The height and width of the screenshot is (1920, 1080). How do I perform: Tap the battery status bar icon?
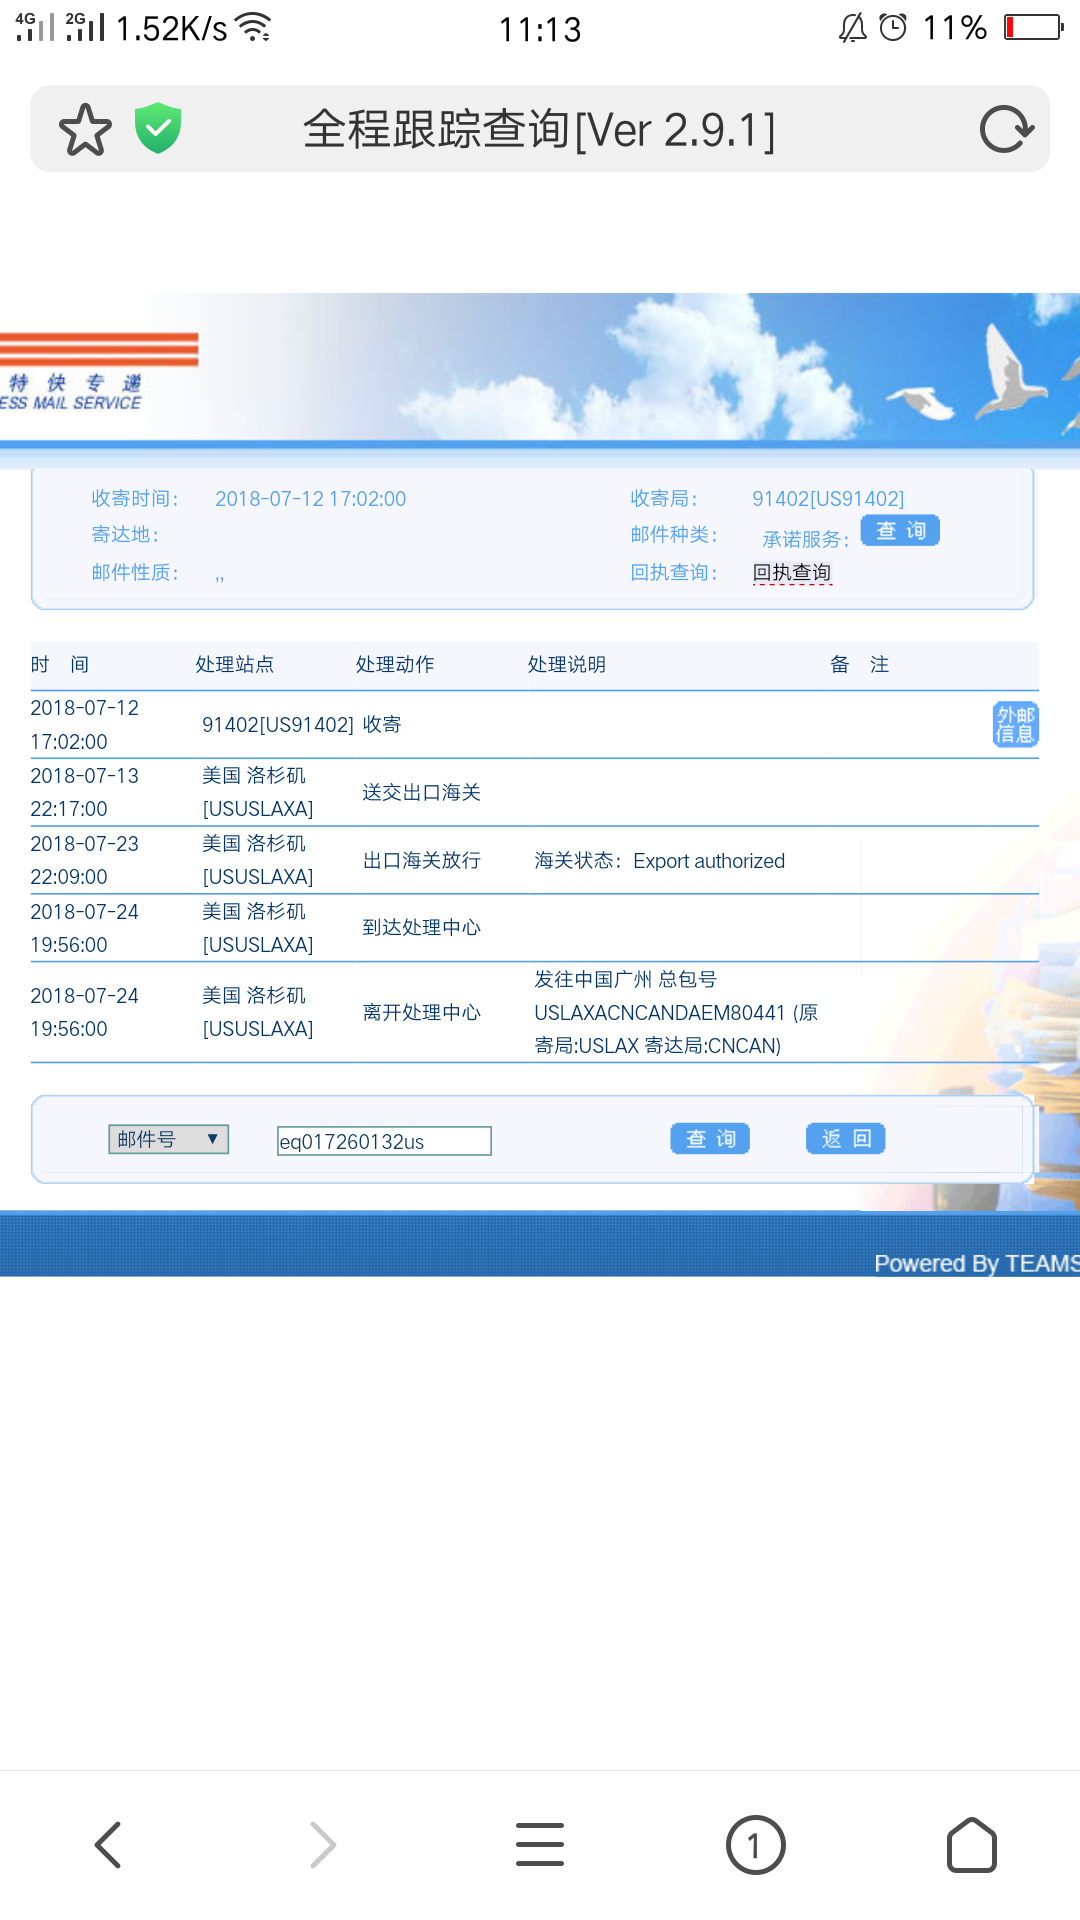coord(1033,27)
